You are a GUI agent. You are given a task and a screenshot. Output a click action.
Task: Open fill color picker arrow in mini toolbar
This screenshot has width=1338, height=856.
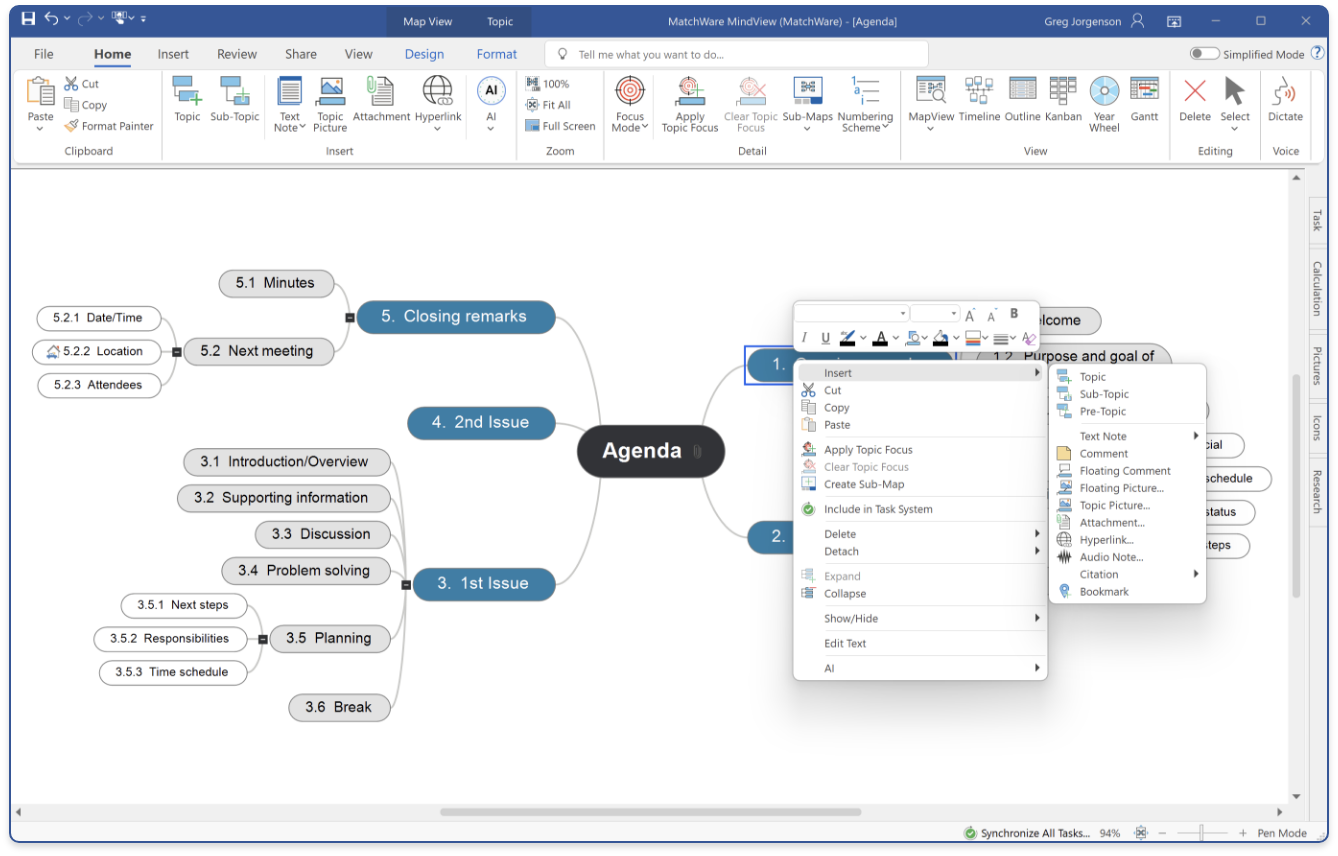tap(956, 338)
